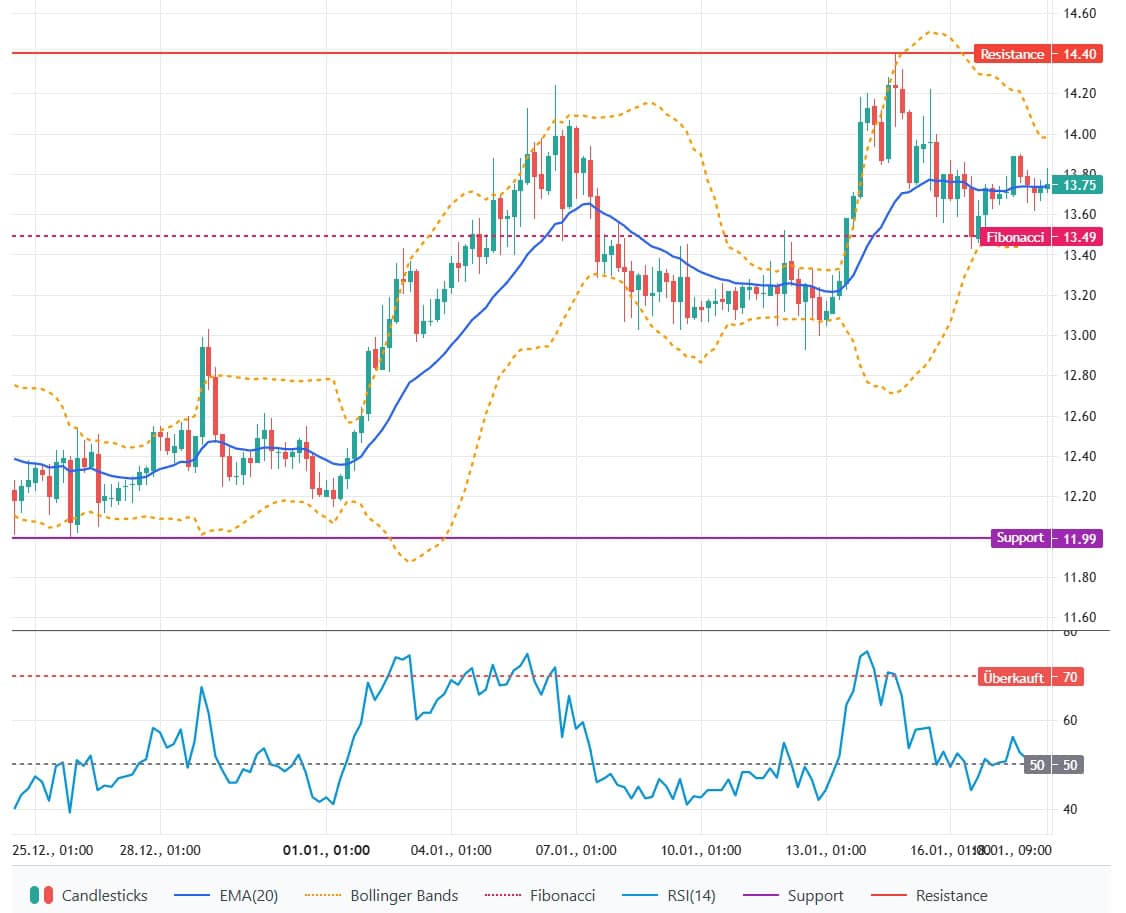Image resolution: width=1126 pixels, height=913 pixels.
Task: Click the 01.01., 01:00 date axis label
Action: click(x=326, y=851)
